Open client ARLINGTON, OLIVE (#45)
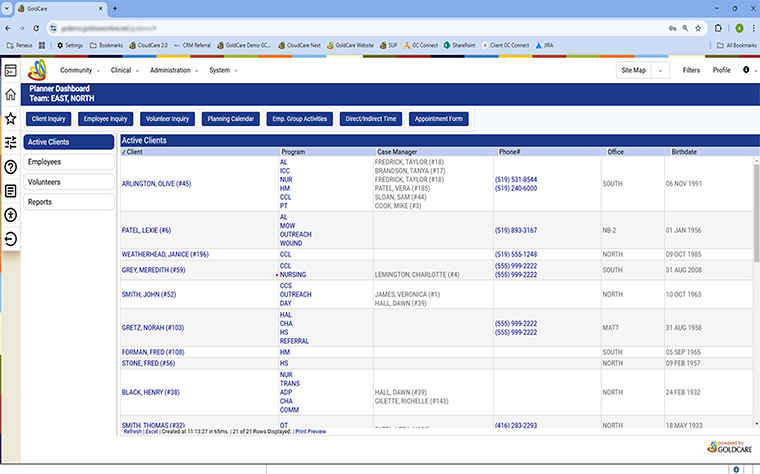 156,184
